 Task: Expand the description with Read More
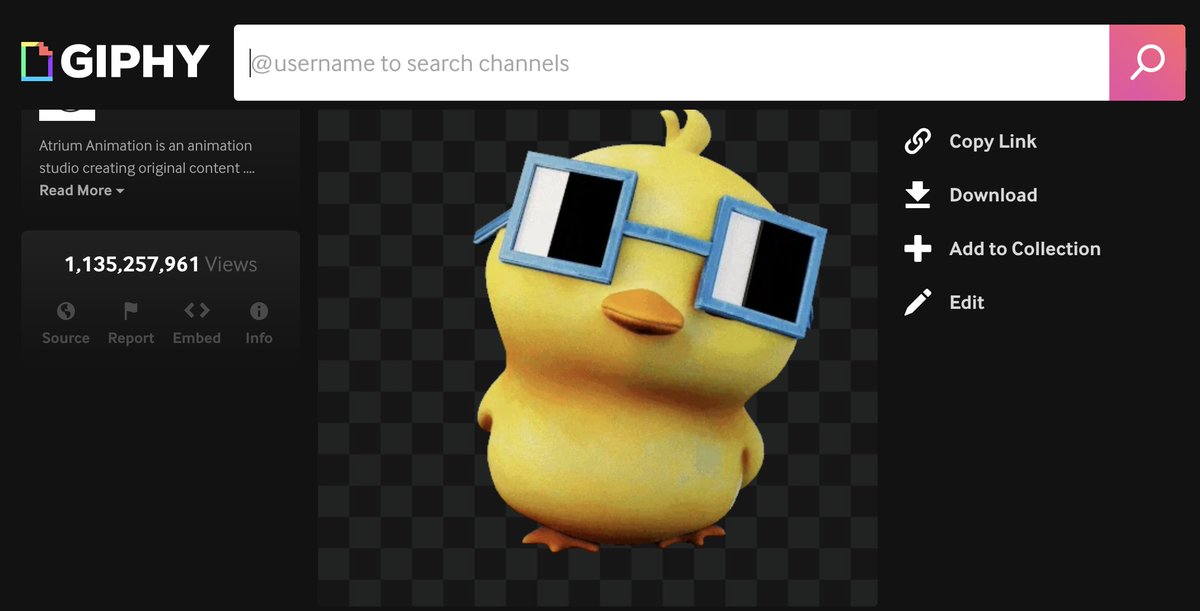82,190
